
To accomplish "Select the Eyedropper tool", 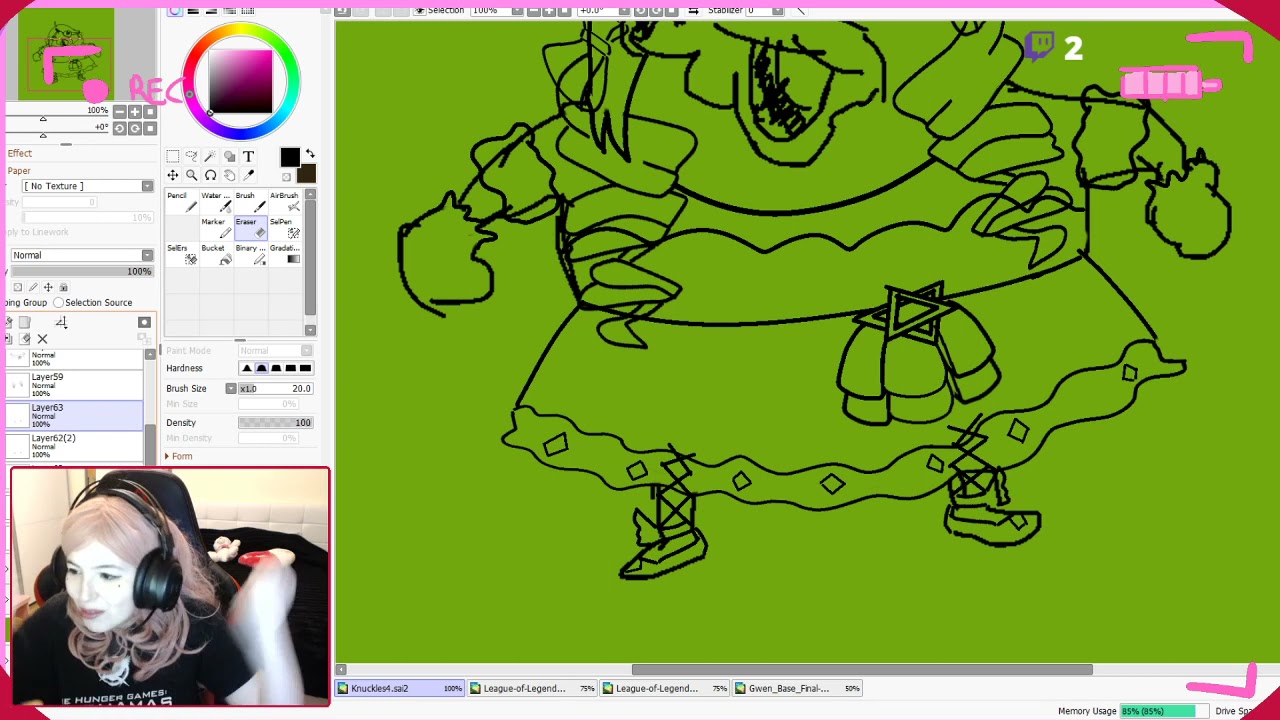I will (248, 175).
